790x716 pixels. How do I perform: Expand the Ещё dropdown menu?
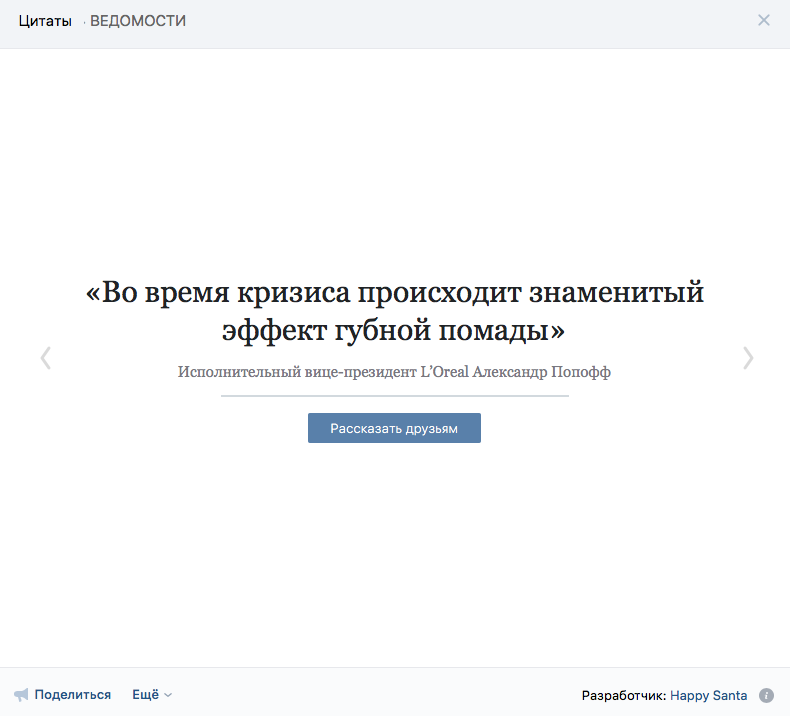[152, 695]
